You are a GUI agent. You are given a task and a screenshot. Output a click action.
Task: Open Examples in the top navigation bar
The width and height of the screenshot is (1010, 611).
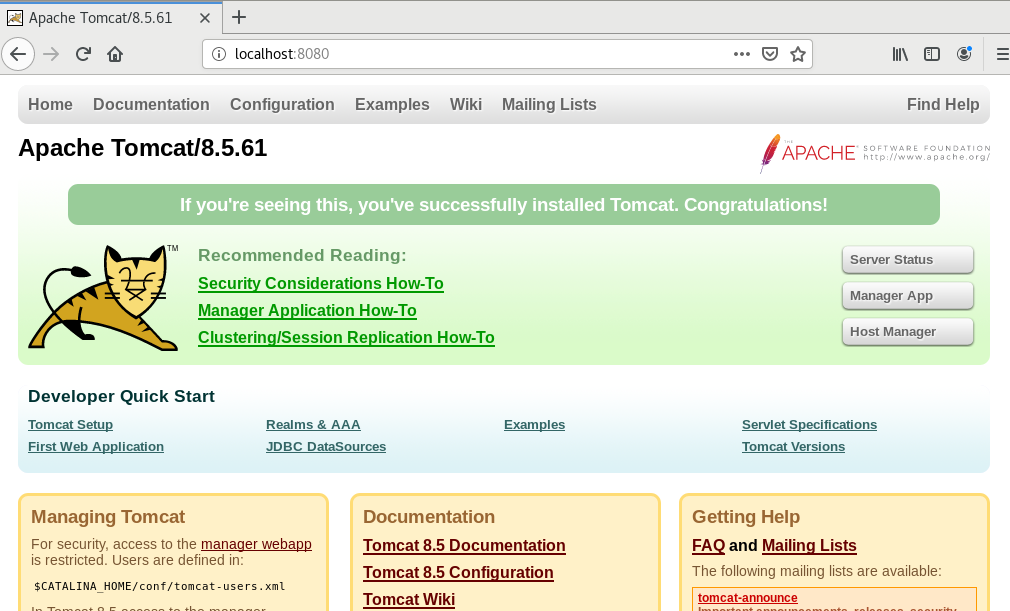tap(392, 104)
